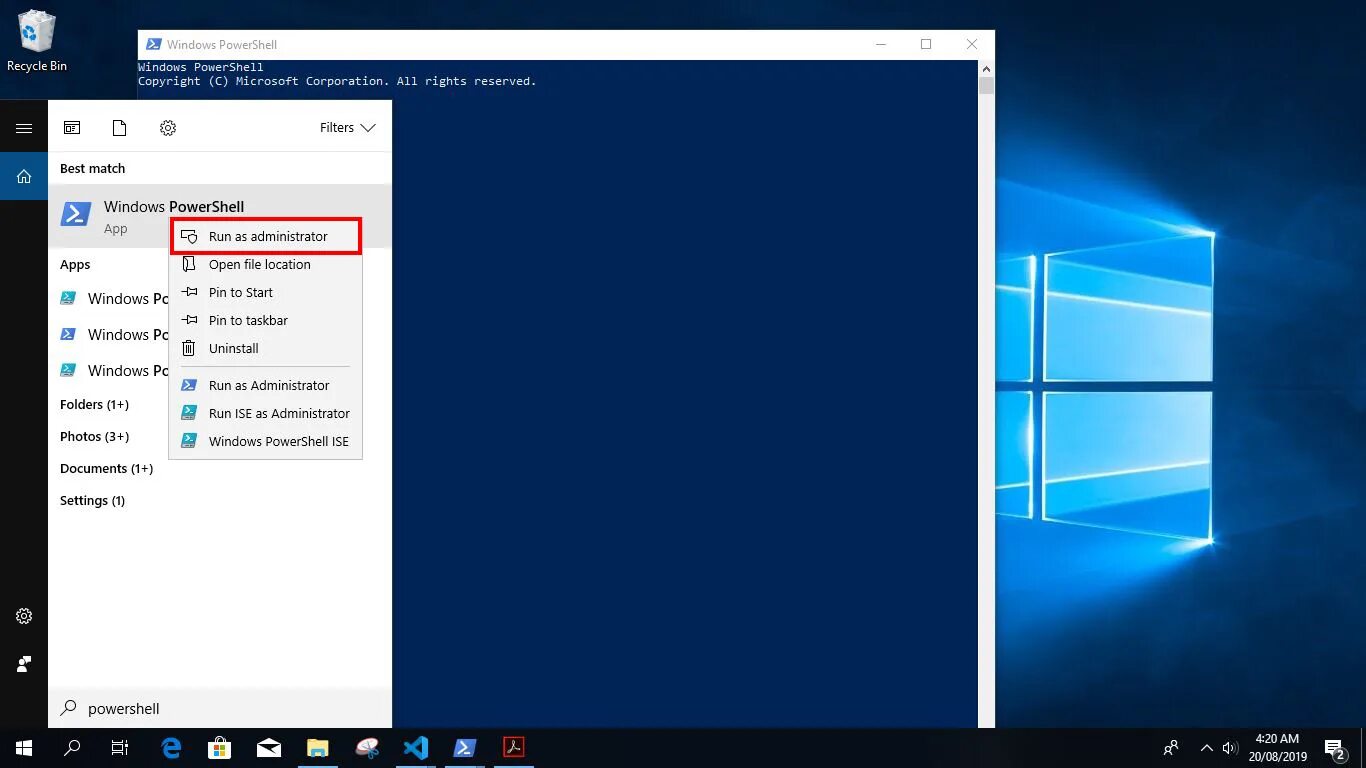
Task: Open File Explorer from the taskbar
Action: (x=318, y=747)
